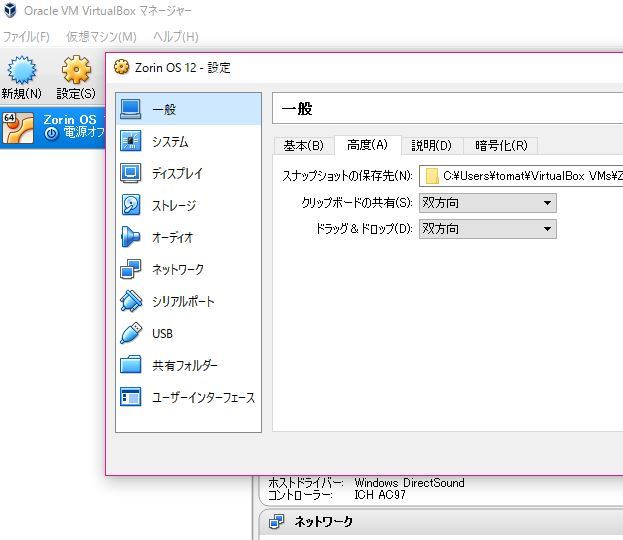Click the 新規(N) toolbar icon
This screenshot has height=540, width=623.
tap(21, 71)
